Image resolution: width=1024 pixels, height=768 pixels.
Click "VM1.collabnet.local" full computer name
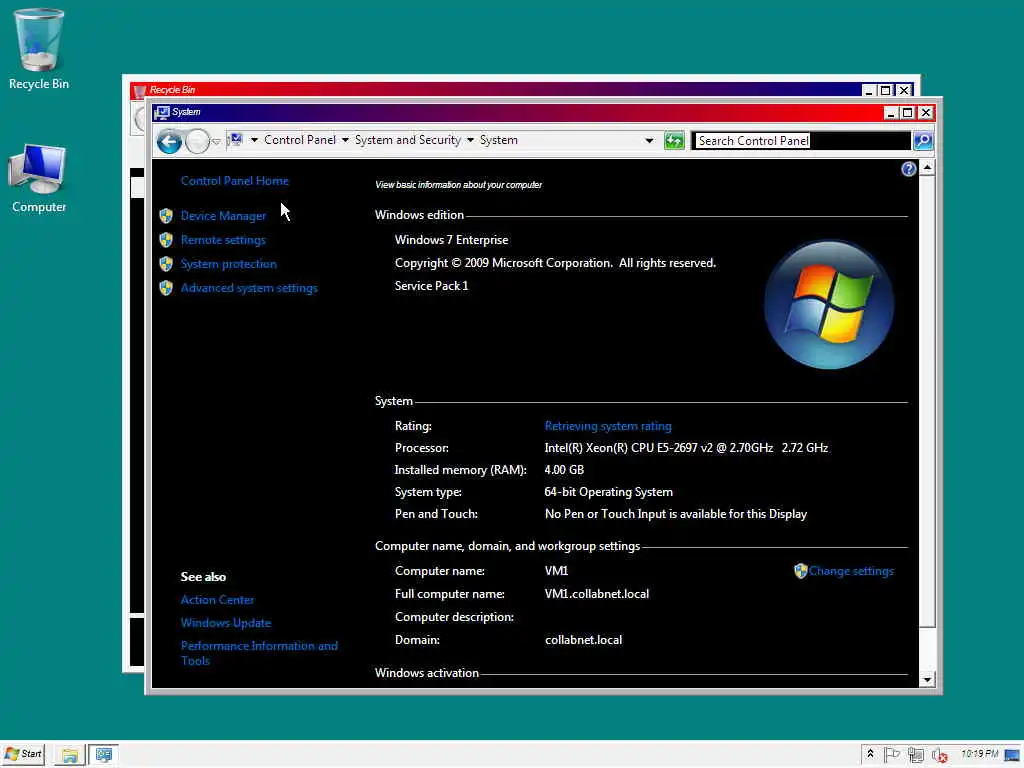tap(597, 594)
